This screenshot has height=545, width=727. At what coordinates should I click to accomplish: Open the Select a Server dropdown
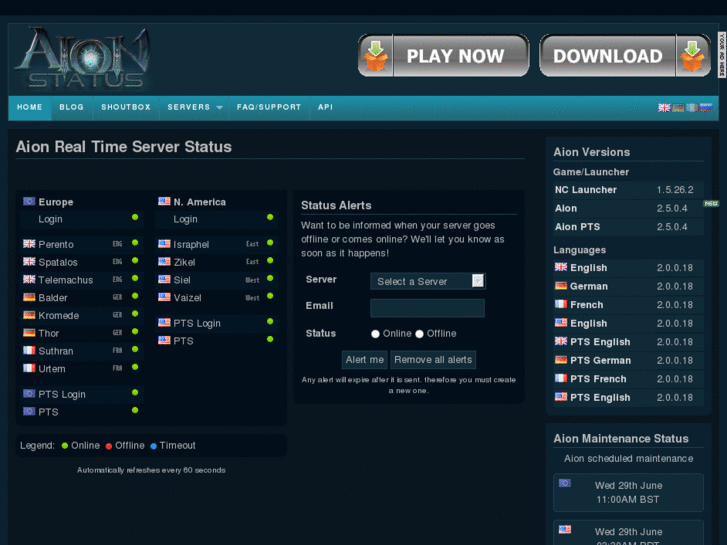click(x=427, y=281)
